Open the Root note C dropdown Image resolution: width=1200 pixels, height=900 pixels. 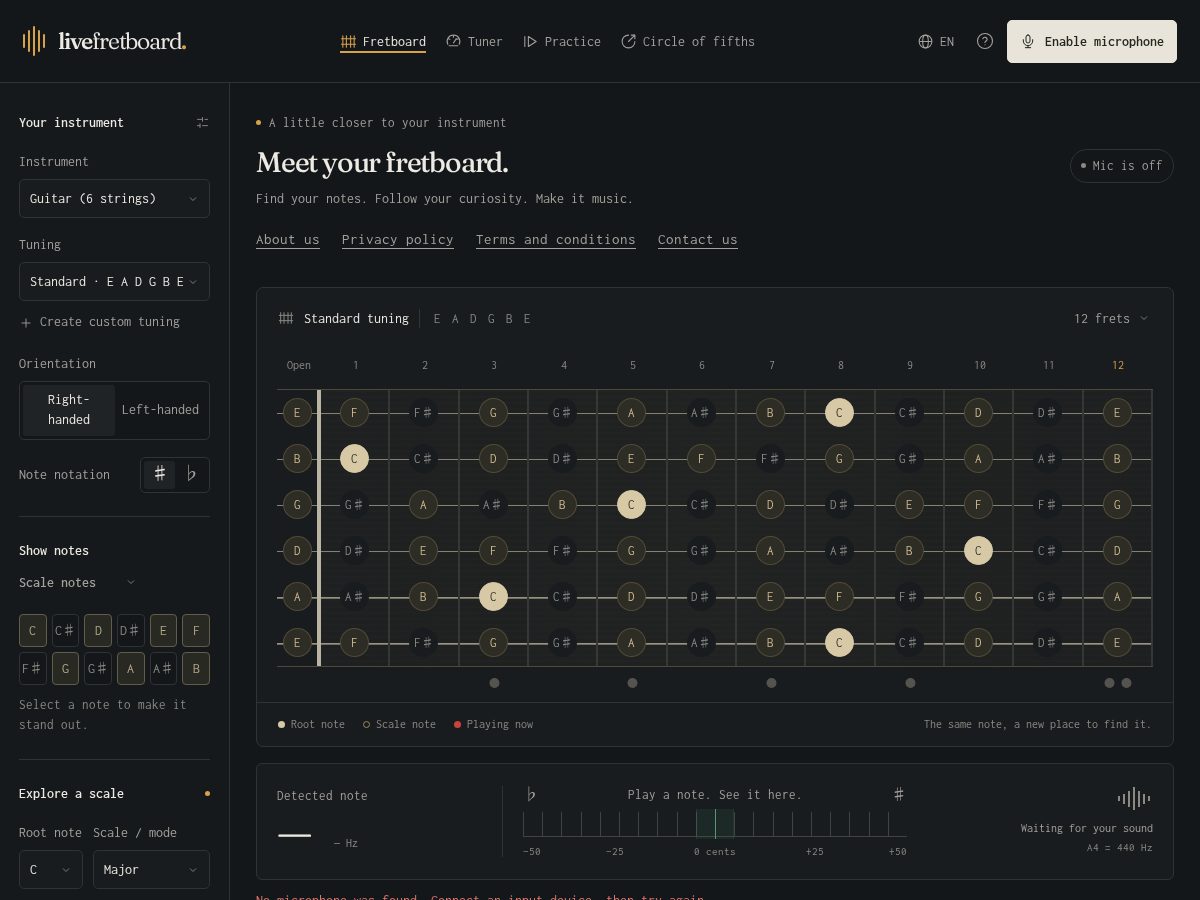[50, 869]
